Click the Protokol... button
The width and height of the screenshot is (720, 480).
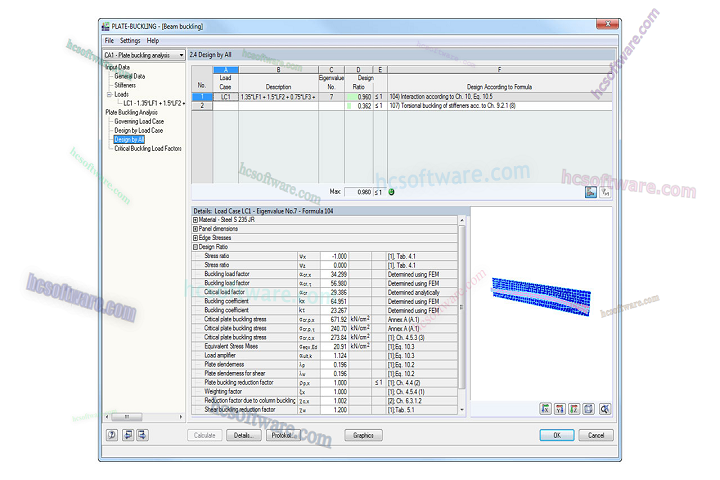click(x=283, y=435)
